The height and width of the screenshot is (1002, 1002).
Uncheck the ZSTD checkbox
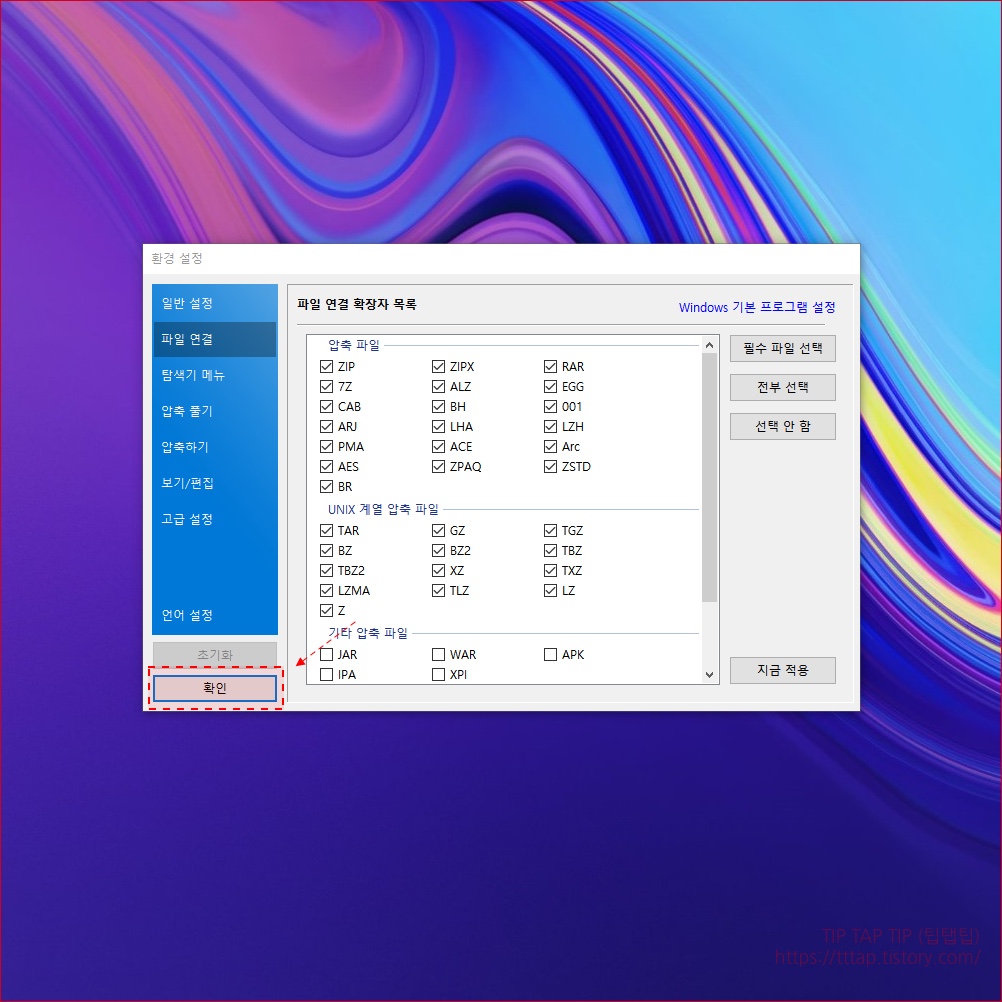click(550, 466)
